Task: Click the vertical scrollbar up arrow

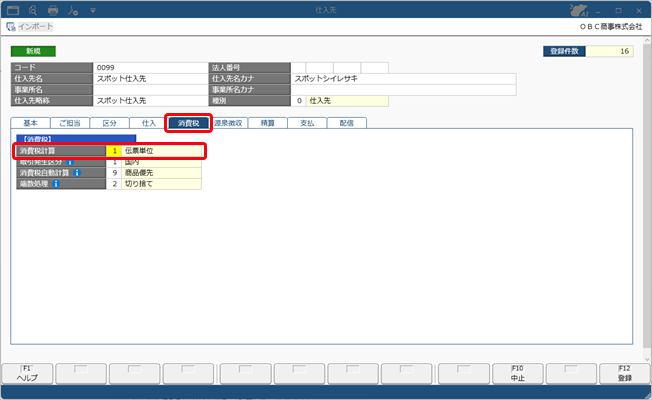Action: coord(647,41)
